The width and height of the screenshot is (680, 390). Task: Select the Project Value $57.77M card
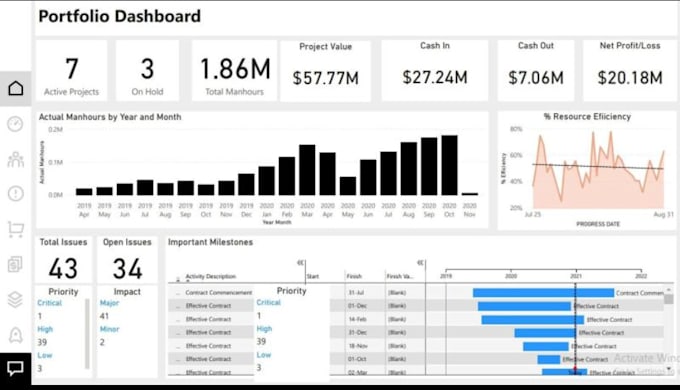point(326,71)
